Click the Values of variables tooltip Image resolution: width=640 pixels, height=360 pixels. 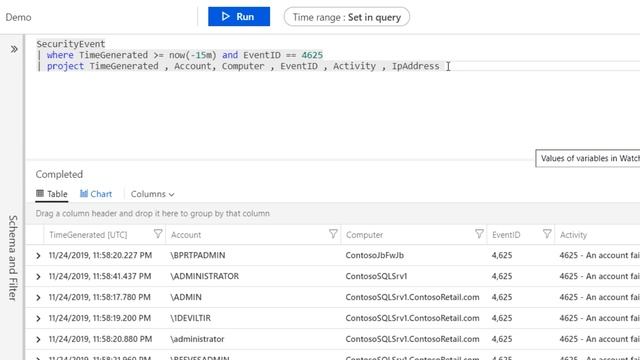click(588, 158)
